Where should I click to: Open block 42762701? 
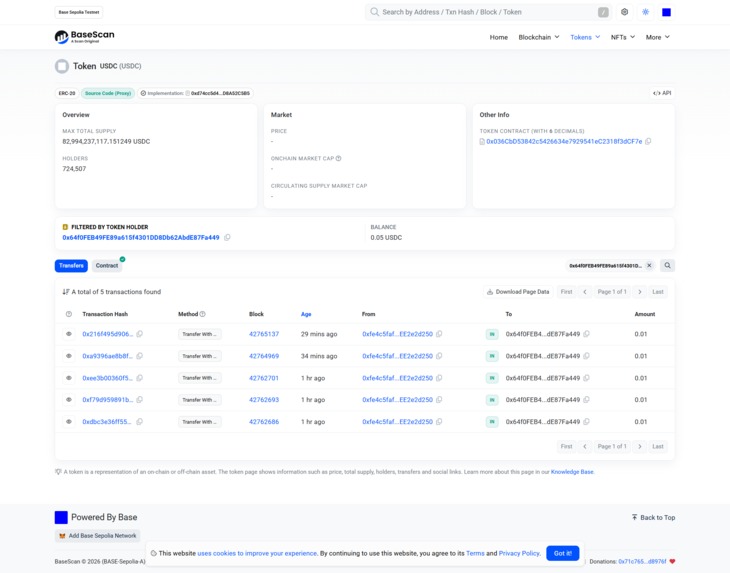click(x=264, y=378)
